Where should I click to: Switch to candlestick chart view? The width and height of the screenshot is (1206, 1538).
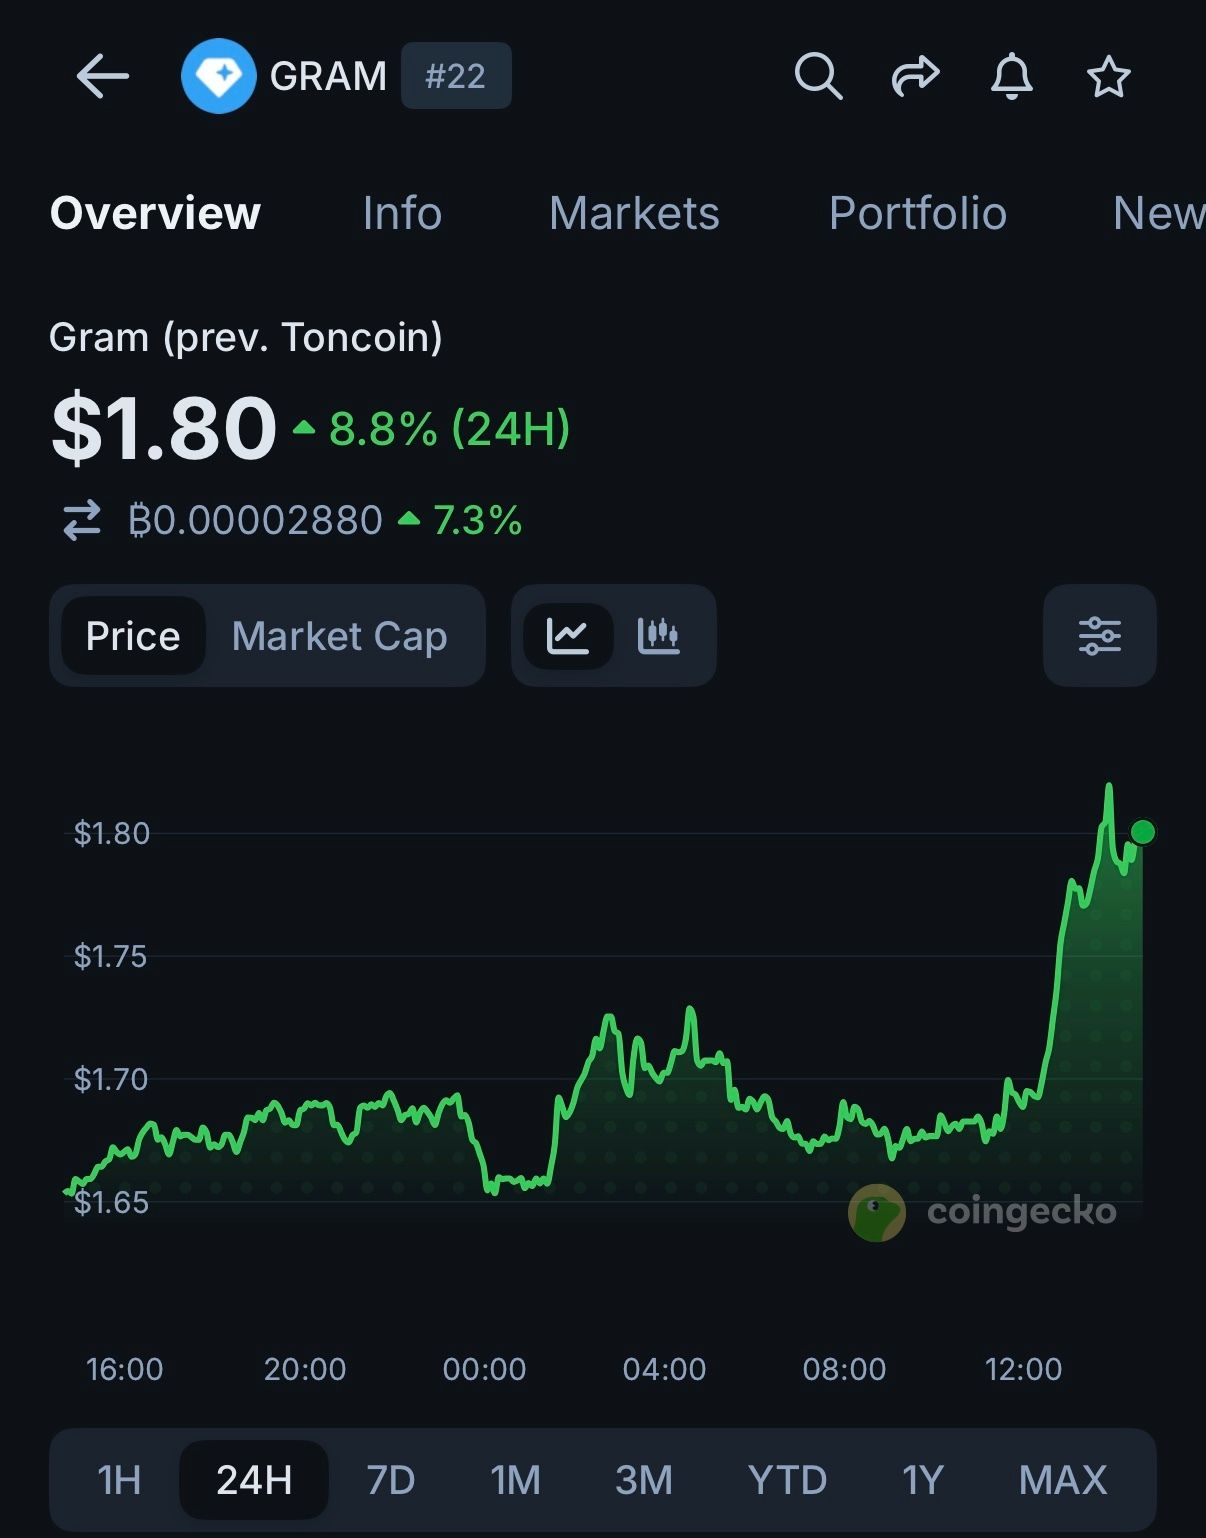point(658,636)
